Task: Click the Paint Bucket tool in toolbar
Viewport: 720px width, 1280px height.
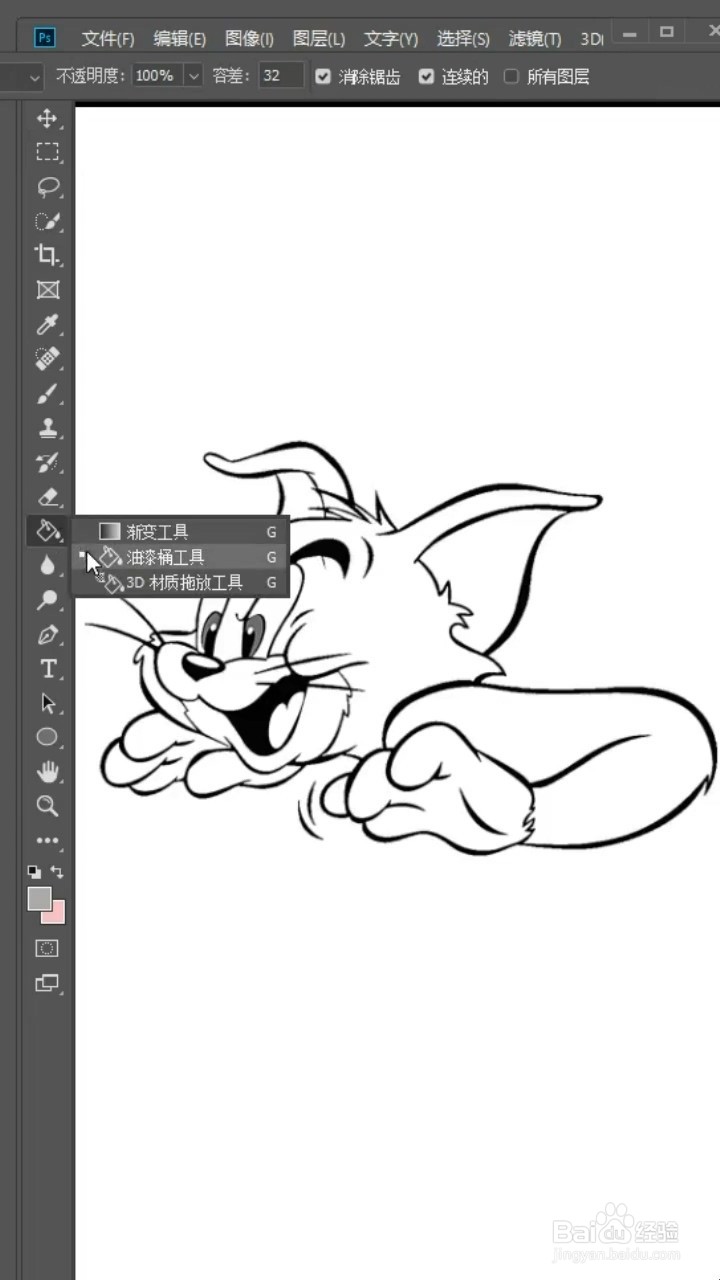Action: pyautogui.click(x=47, y=531)
